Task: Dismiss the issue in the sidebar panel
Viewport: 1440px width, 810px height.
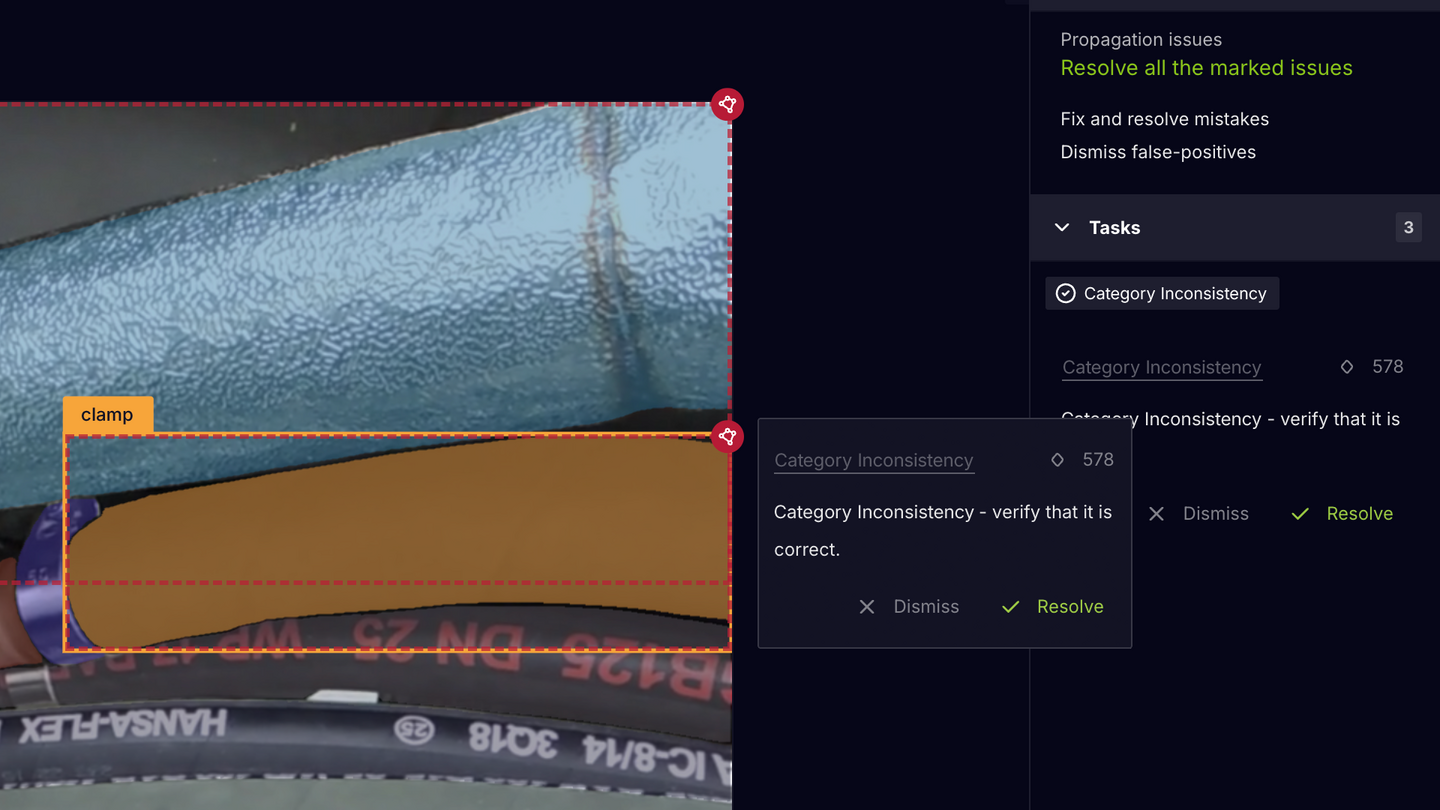Action: (1198, 514)
